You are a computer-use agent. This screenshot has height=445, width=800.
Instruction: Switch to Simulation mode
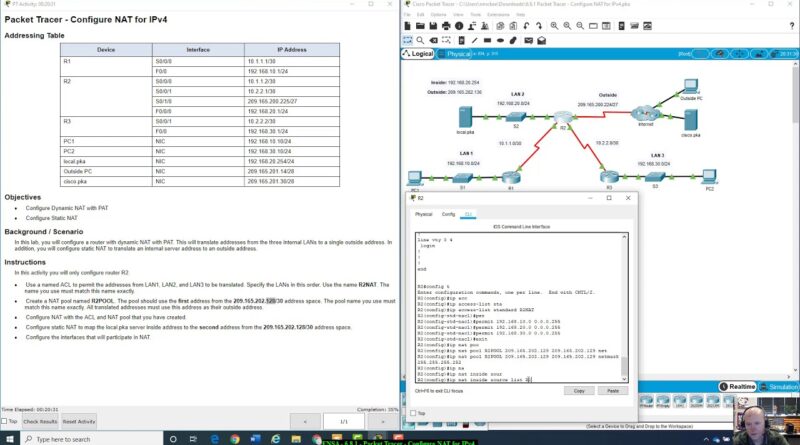pos(779,387)
